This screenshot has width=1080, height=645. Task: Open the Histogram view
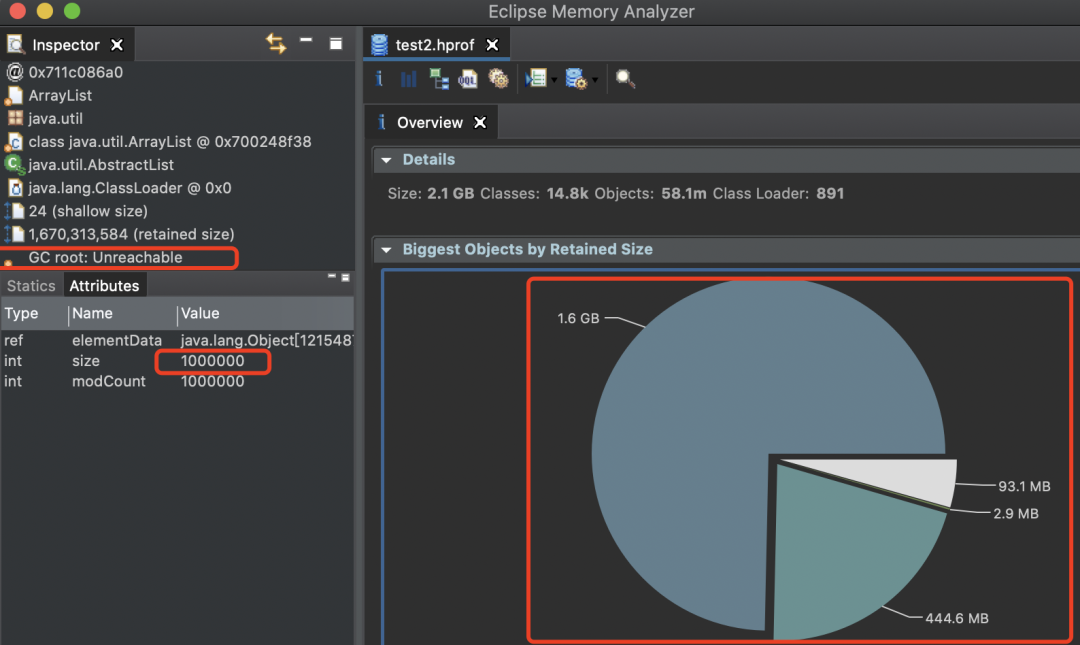click(409, 79)
